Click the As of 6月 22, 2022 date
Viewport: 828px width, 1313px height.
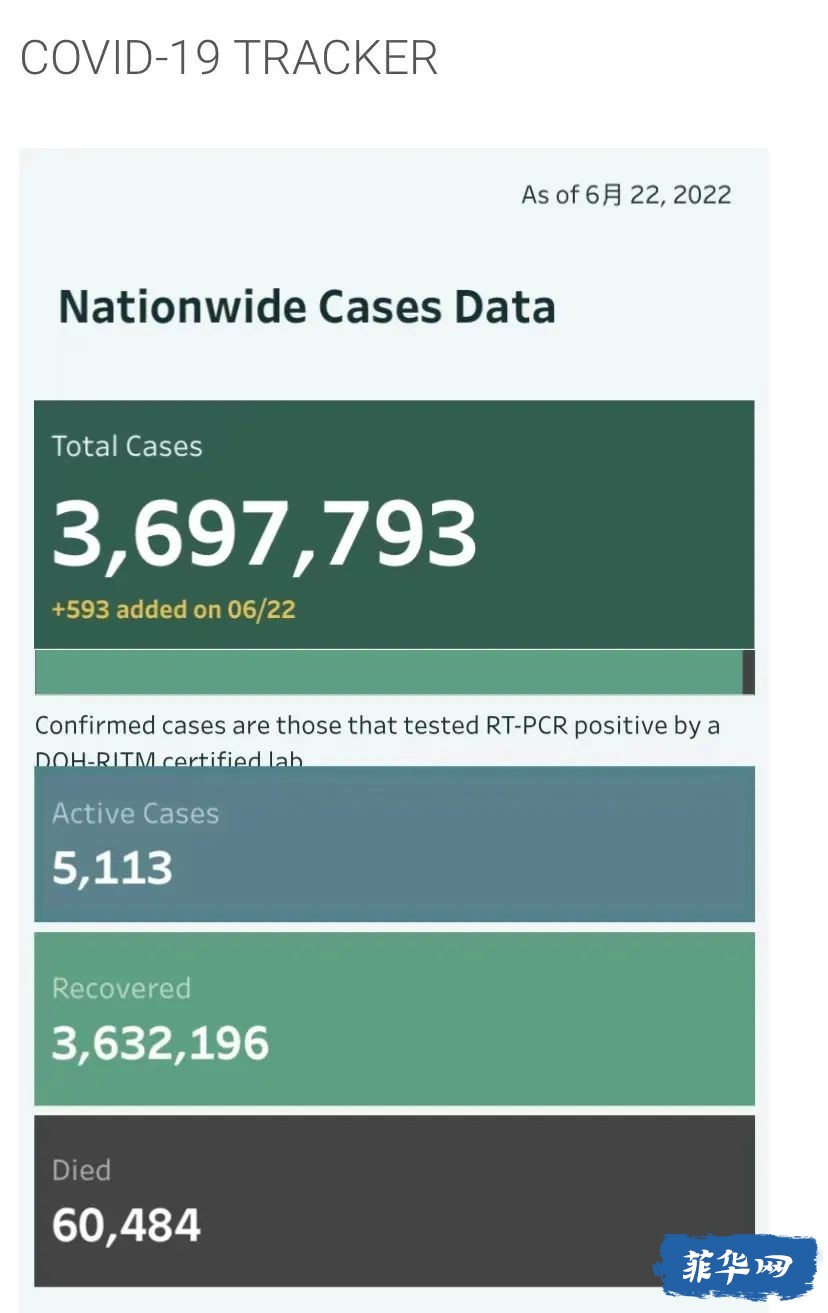point(626,194)
